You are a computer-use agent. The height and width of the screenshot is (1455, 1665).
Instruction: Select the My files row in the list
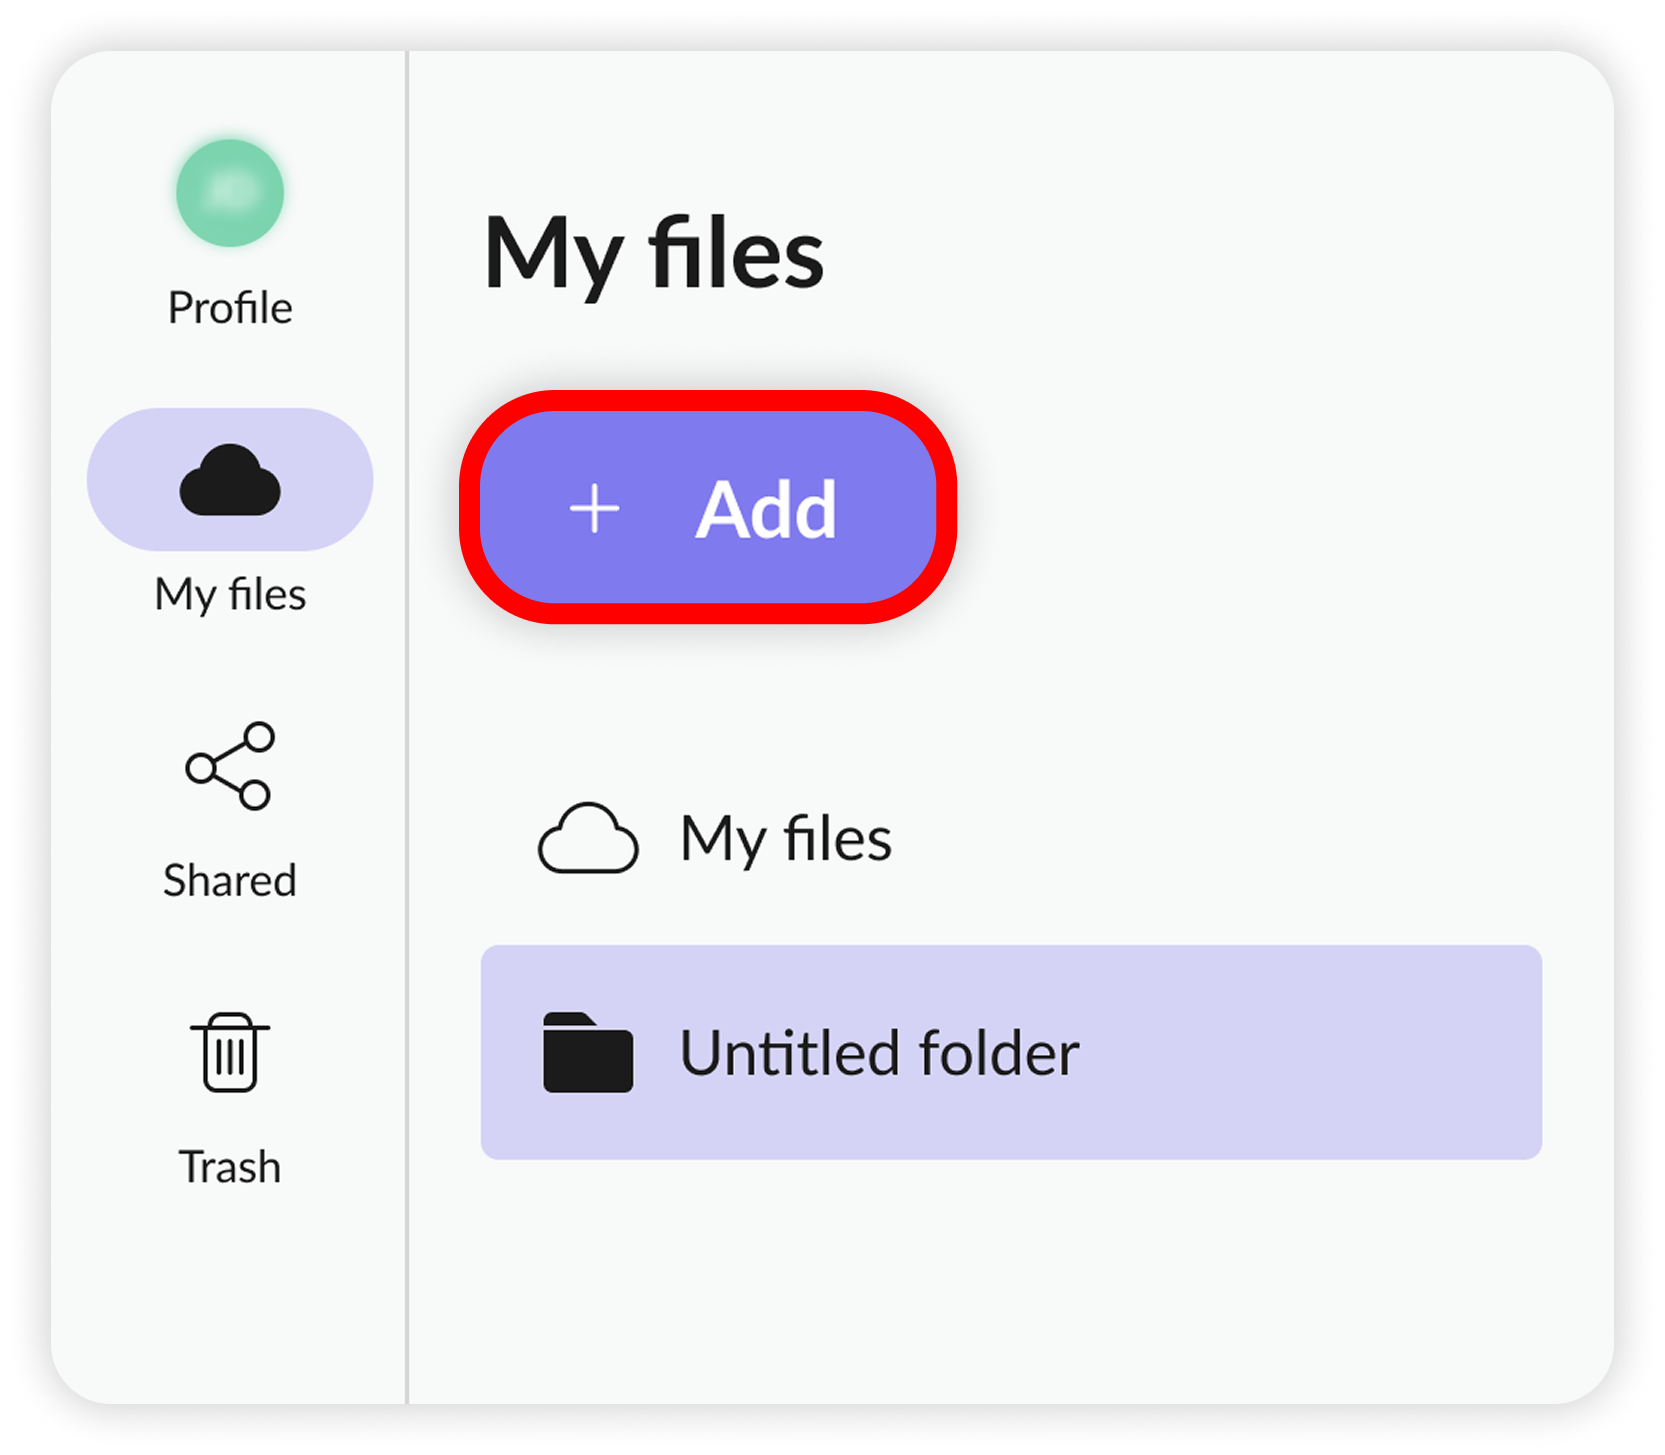pyautogui.click(x=1011, y=838)
